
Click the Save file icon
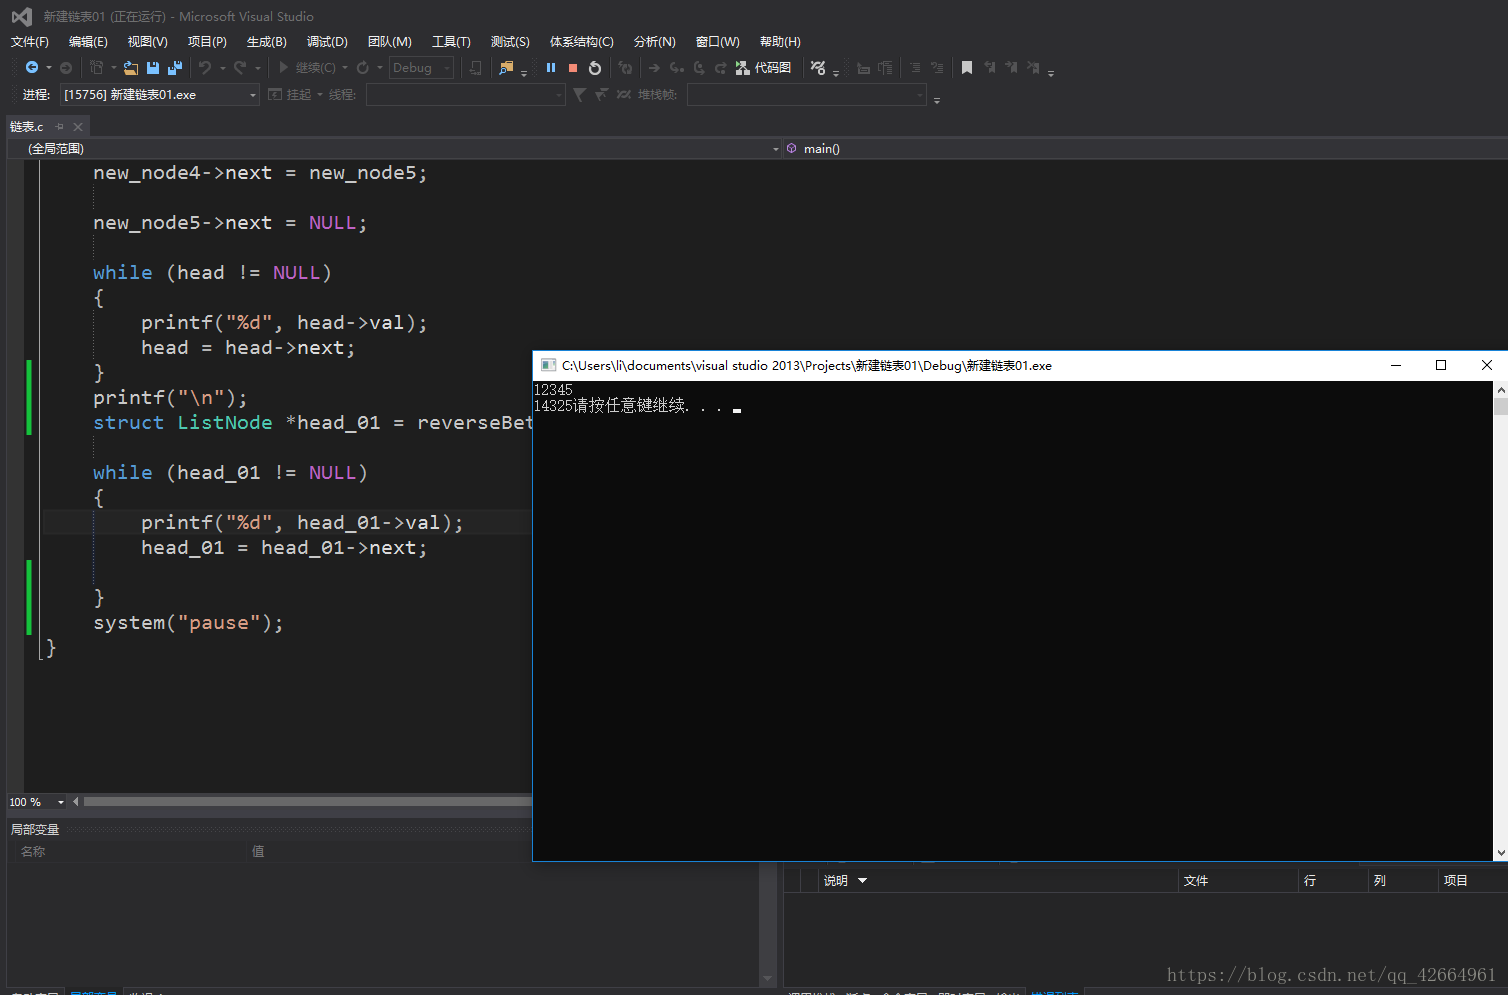tap(153, 67)
